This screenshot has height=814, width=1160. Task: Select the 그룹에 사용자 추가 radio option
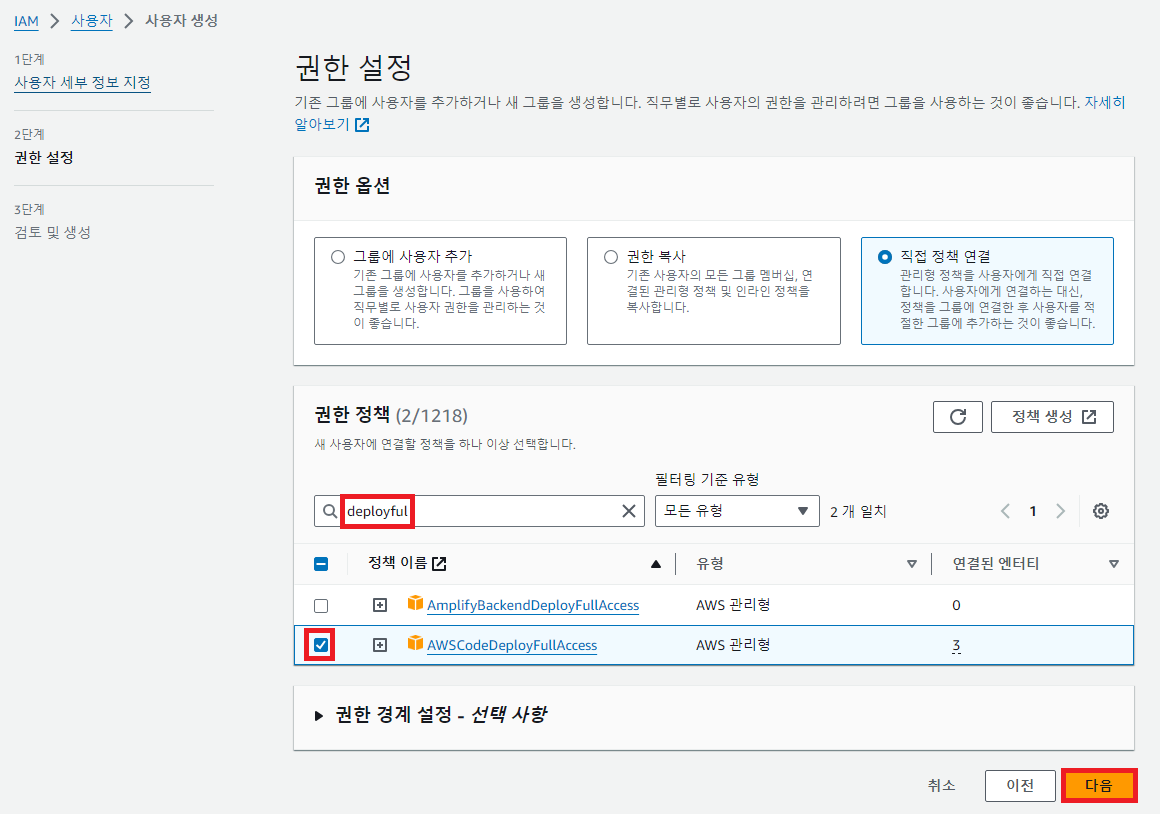(x=338, y=257)
